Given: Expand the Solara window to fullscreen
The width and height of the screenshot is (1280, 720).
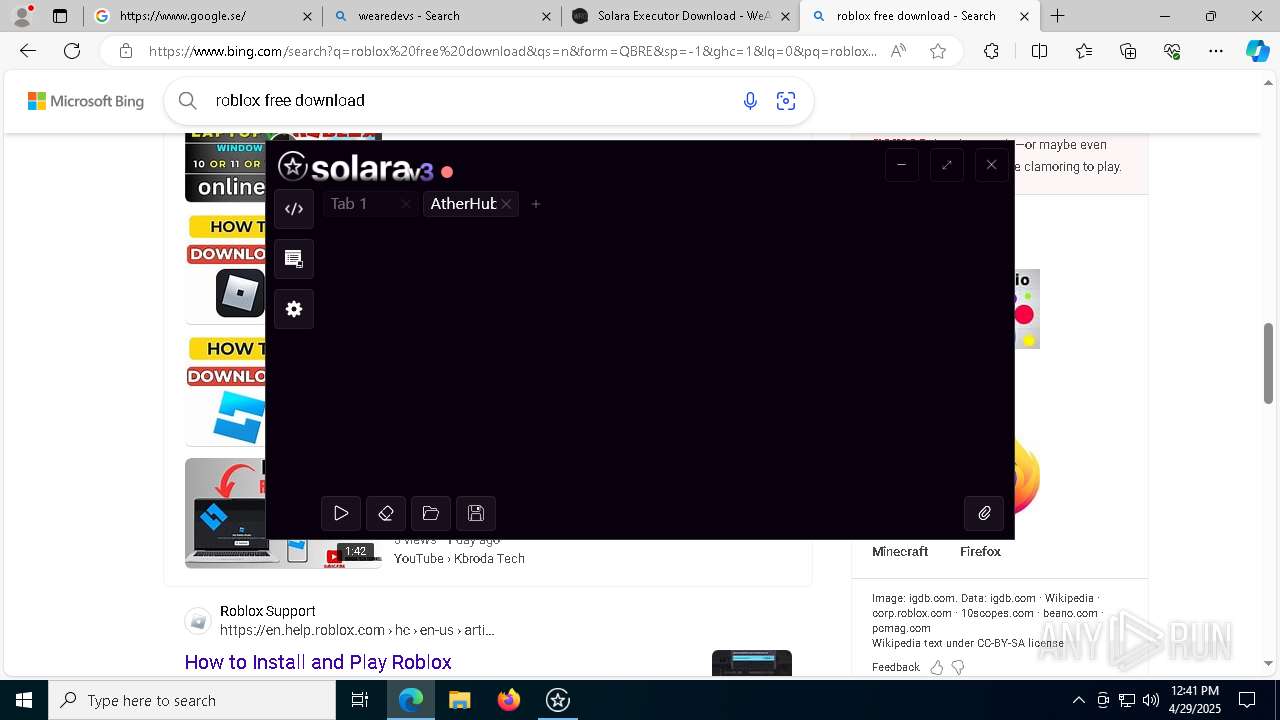Looking at the screenshot, I should [x=946, y=165].
